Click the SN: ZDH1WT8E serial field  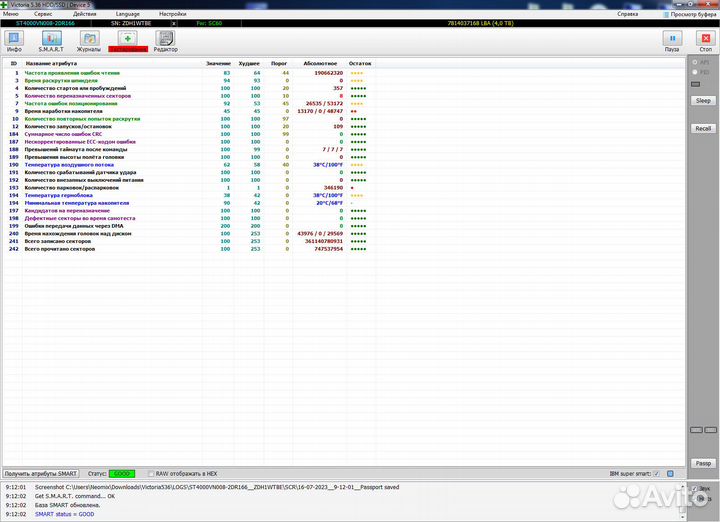[131, 23]
